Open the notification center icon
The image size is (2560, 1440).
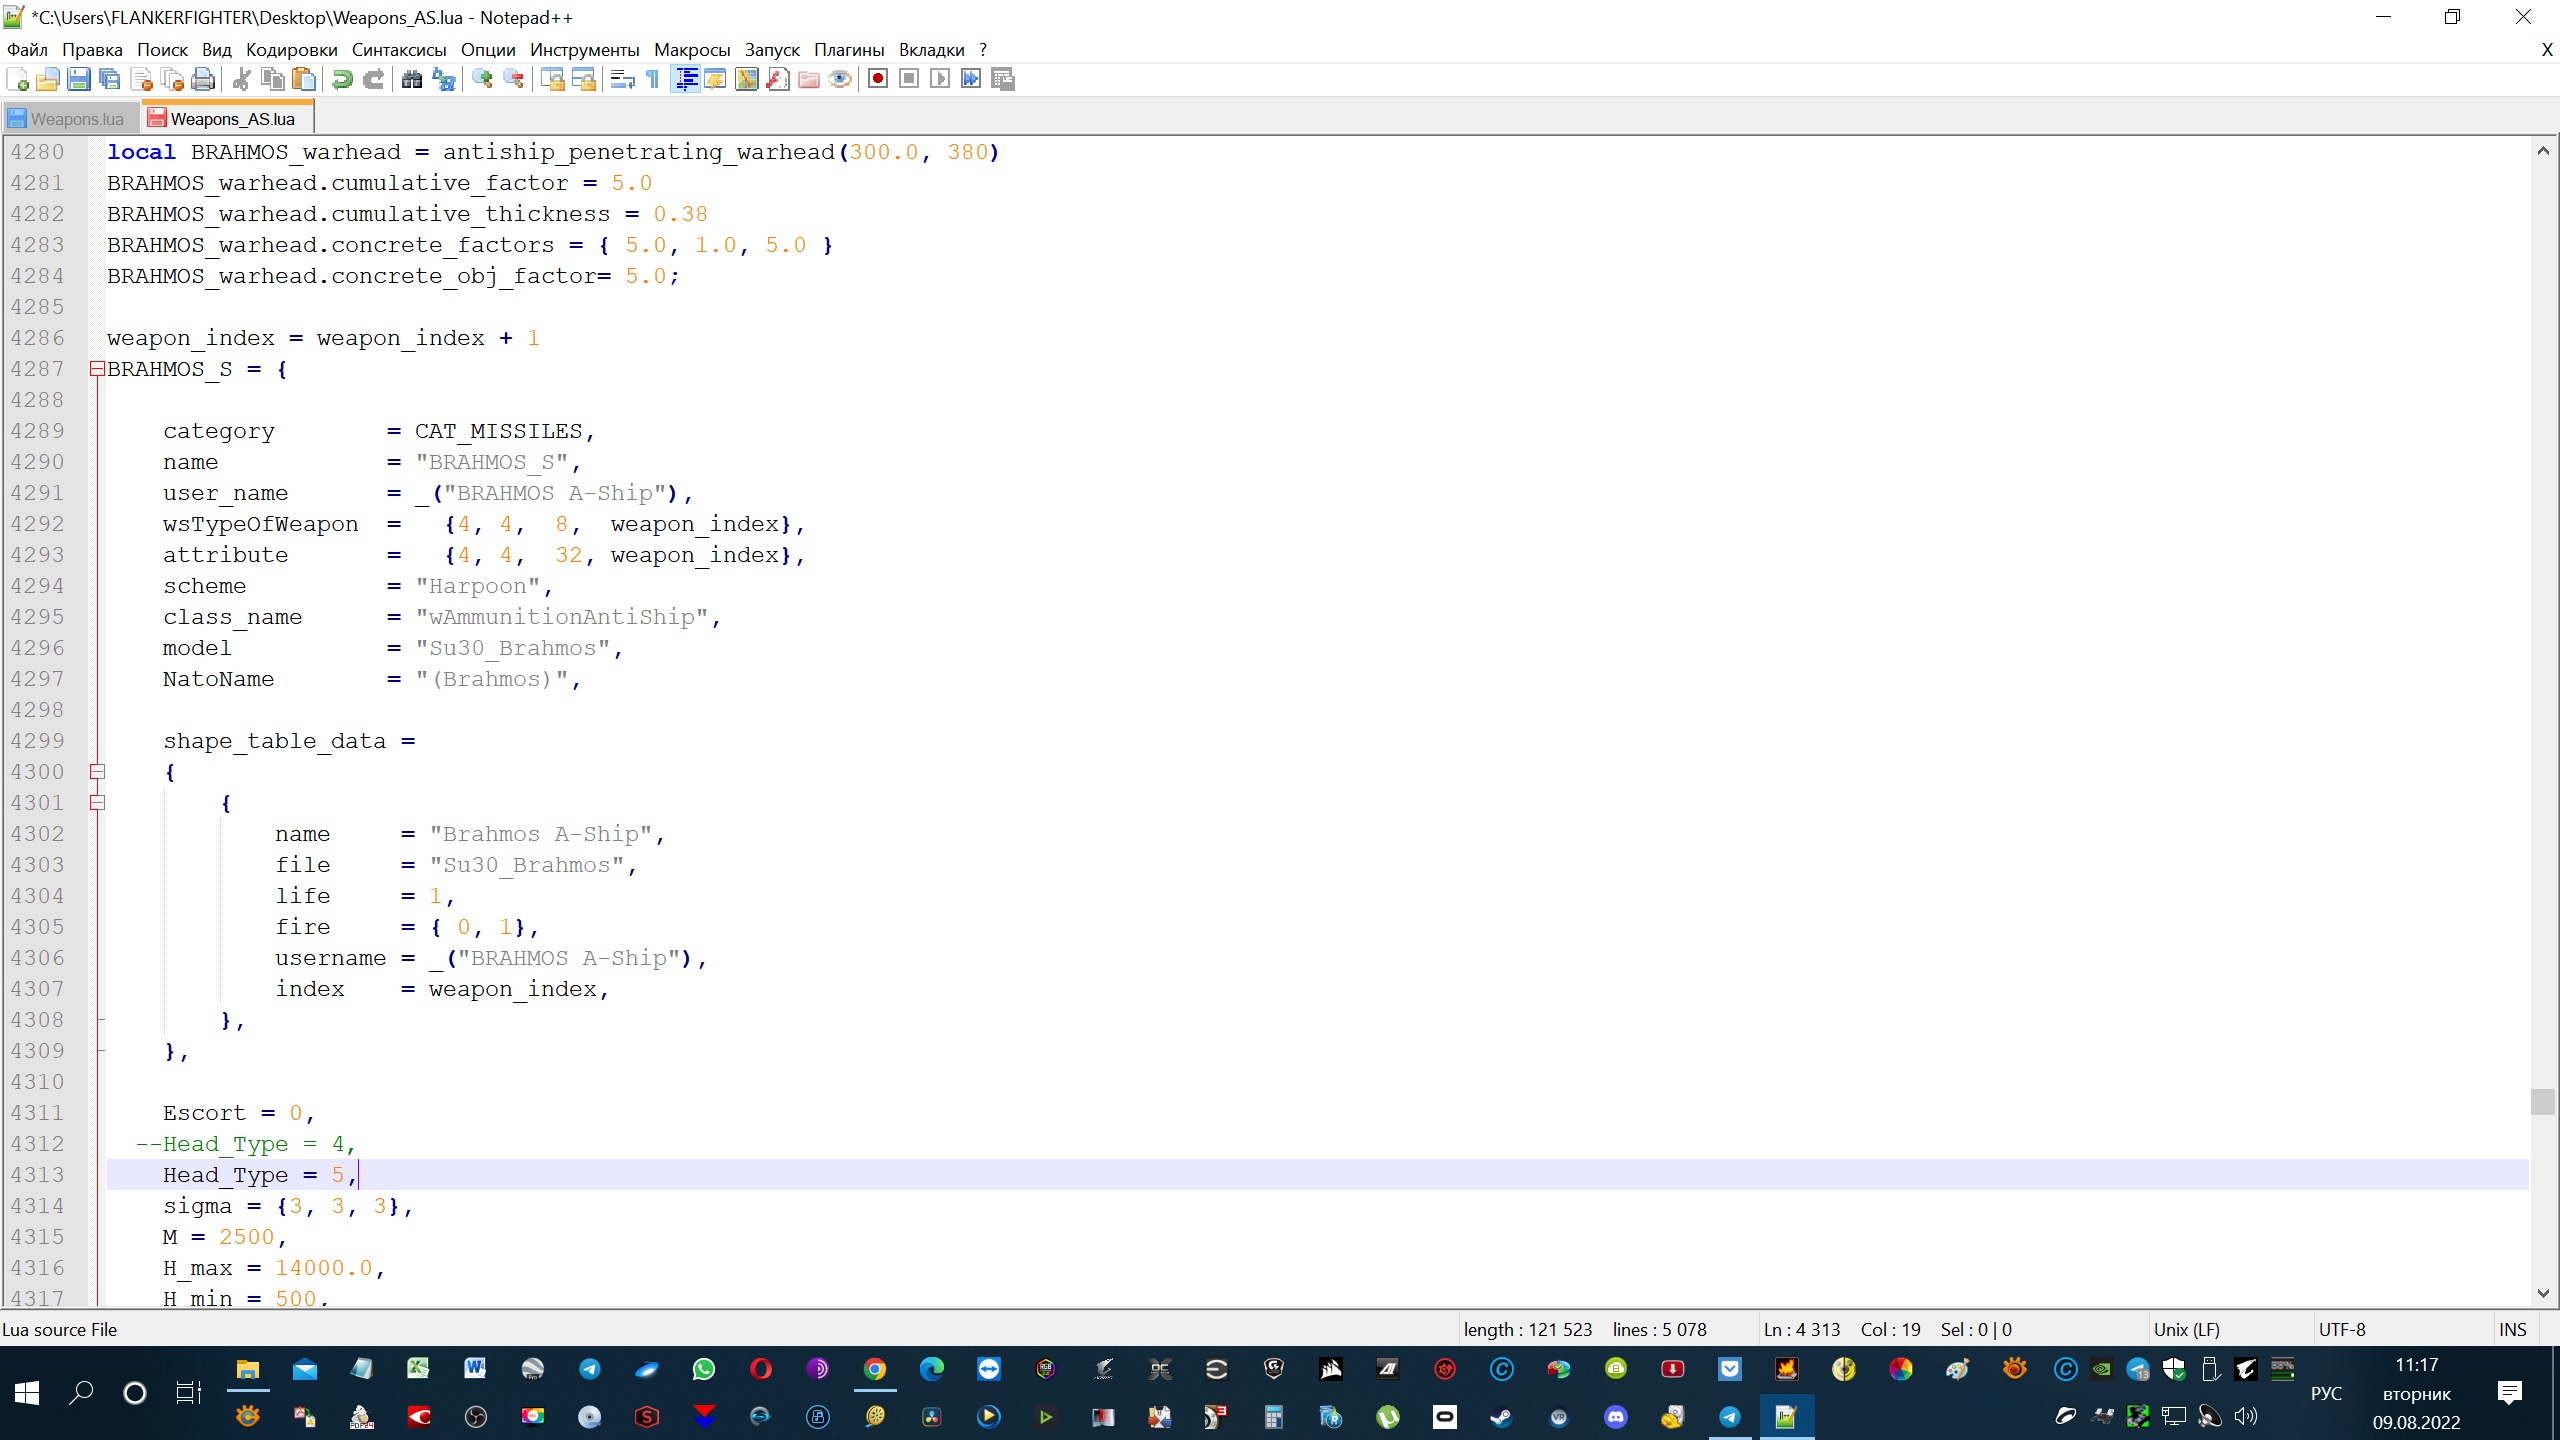[x=2510, y=1393]
